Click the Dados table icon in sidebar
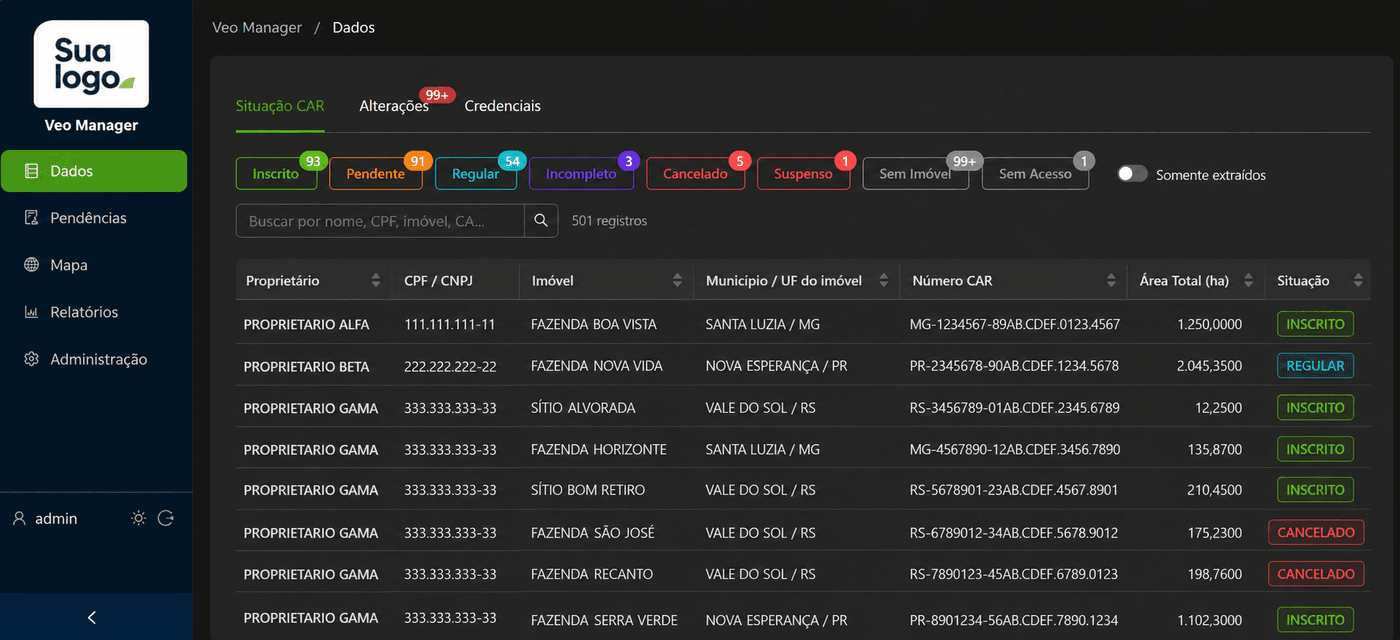Image resolution: width=1400 pixels, height=640 pixels. click(31, 171)
